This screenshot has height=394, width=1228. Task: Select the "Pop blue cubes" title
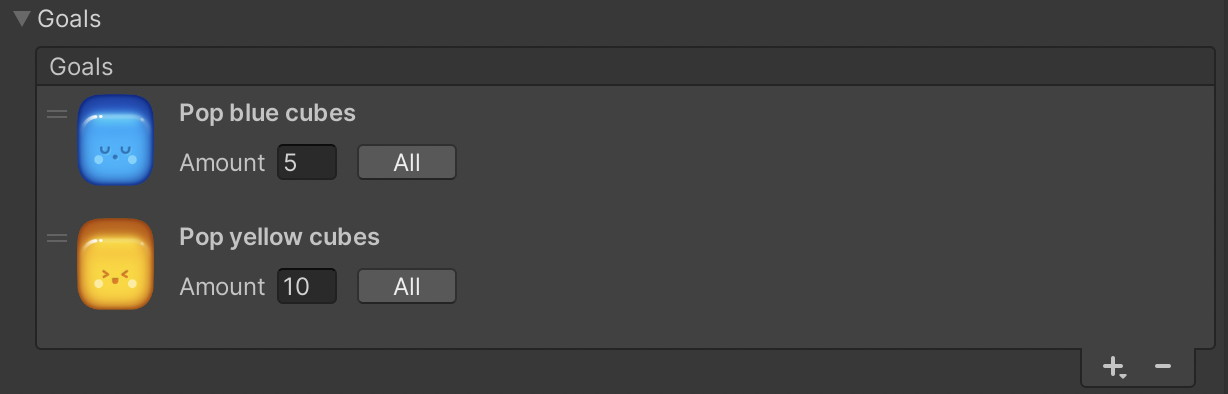(x=267, y=113)
